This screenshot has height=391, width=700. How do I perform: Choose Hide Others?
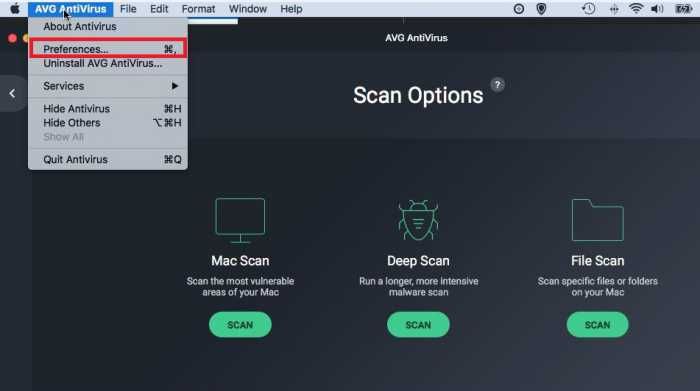(x=108, y=123)
